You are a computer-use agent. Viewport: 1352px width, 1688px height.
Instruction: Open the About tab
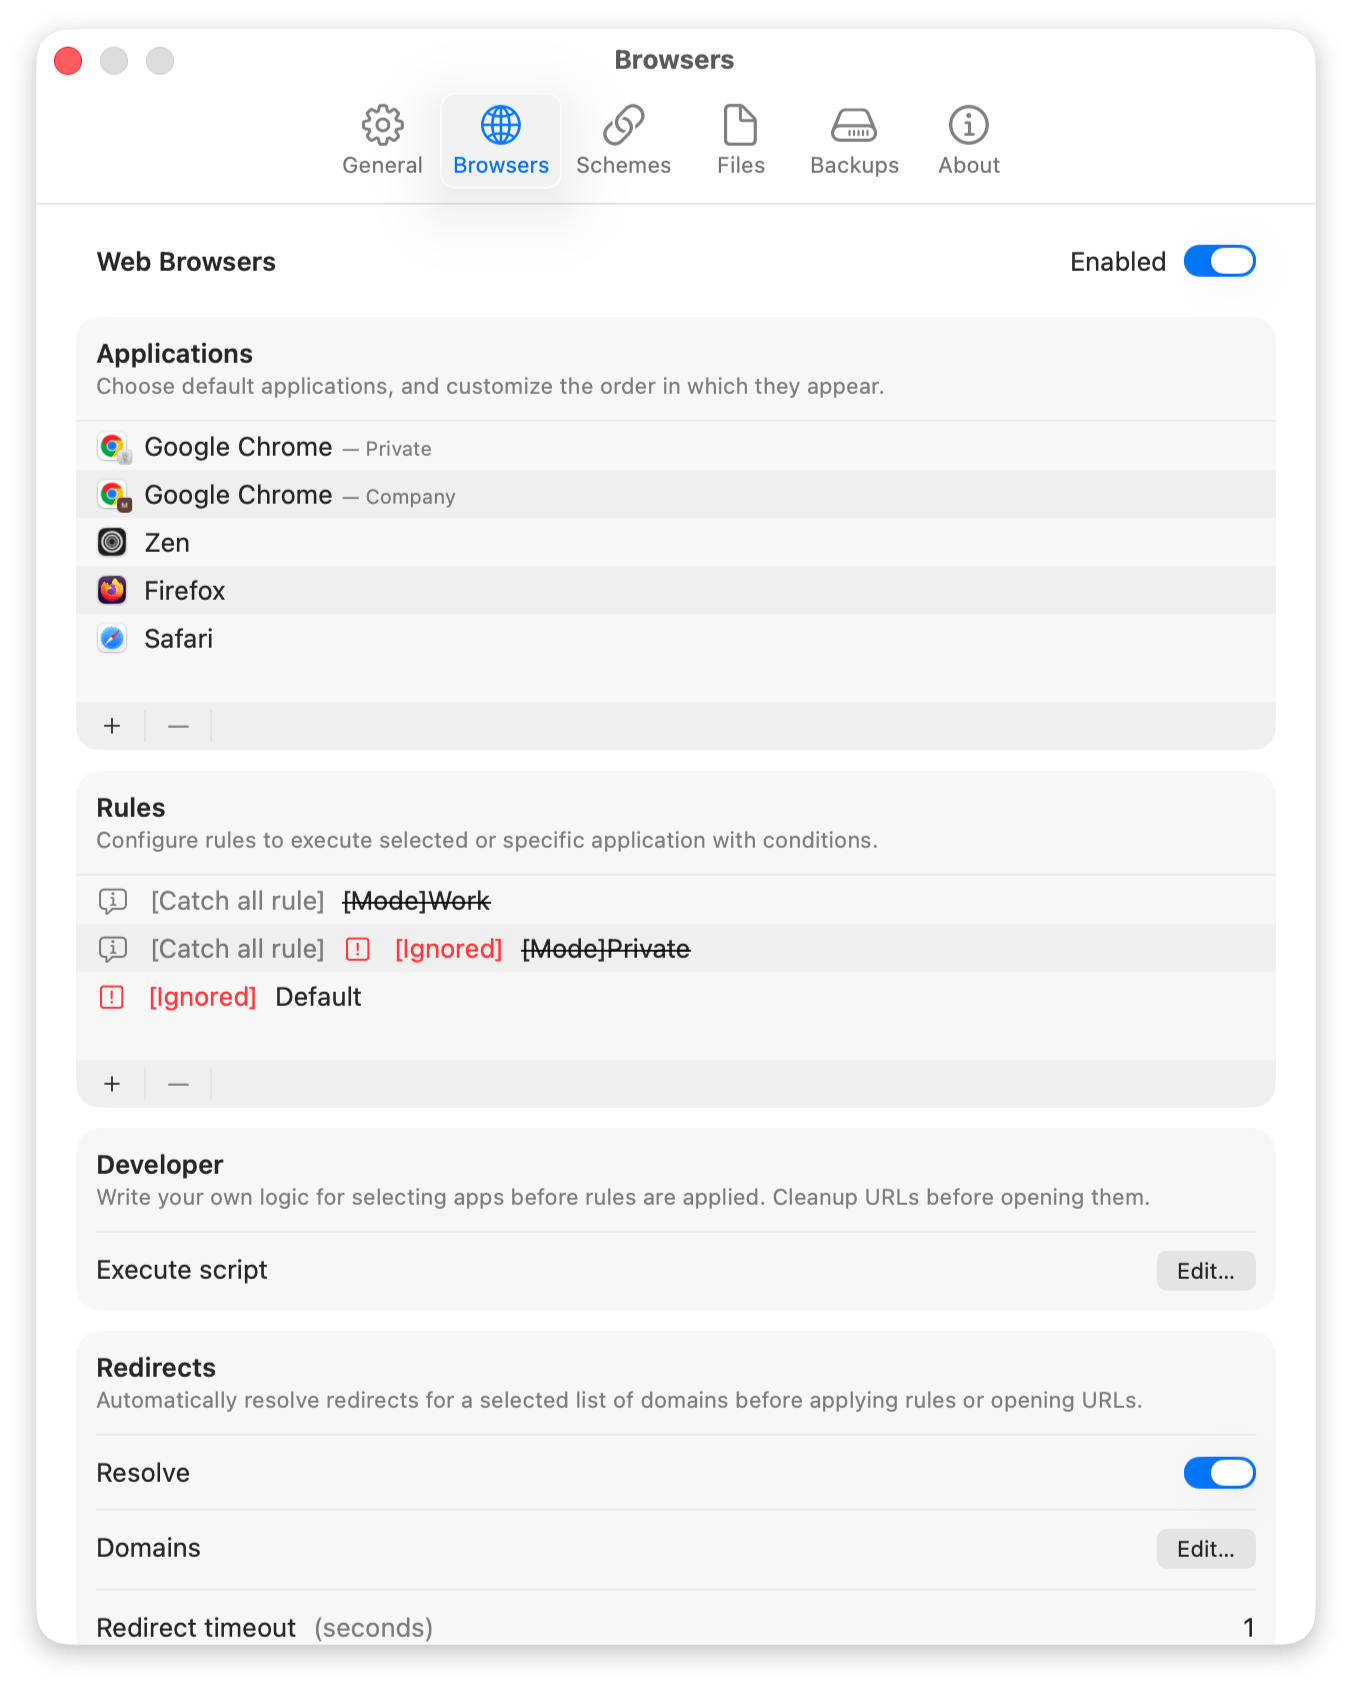click(x=968, y=141)
